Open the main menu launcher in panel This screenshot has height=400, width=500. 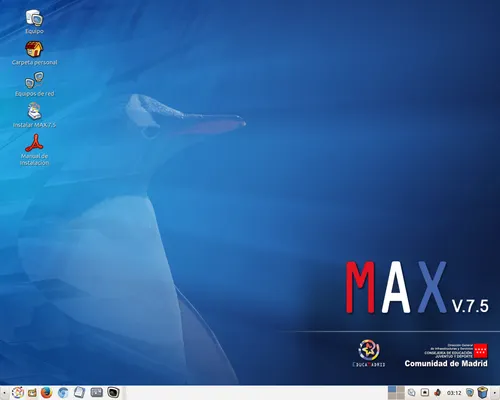click(18, 392)
